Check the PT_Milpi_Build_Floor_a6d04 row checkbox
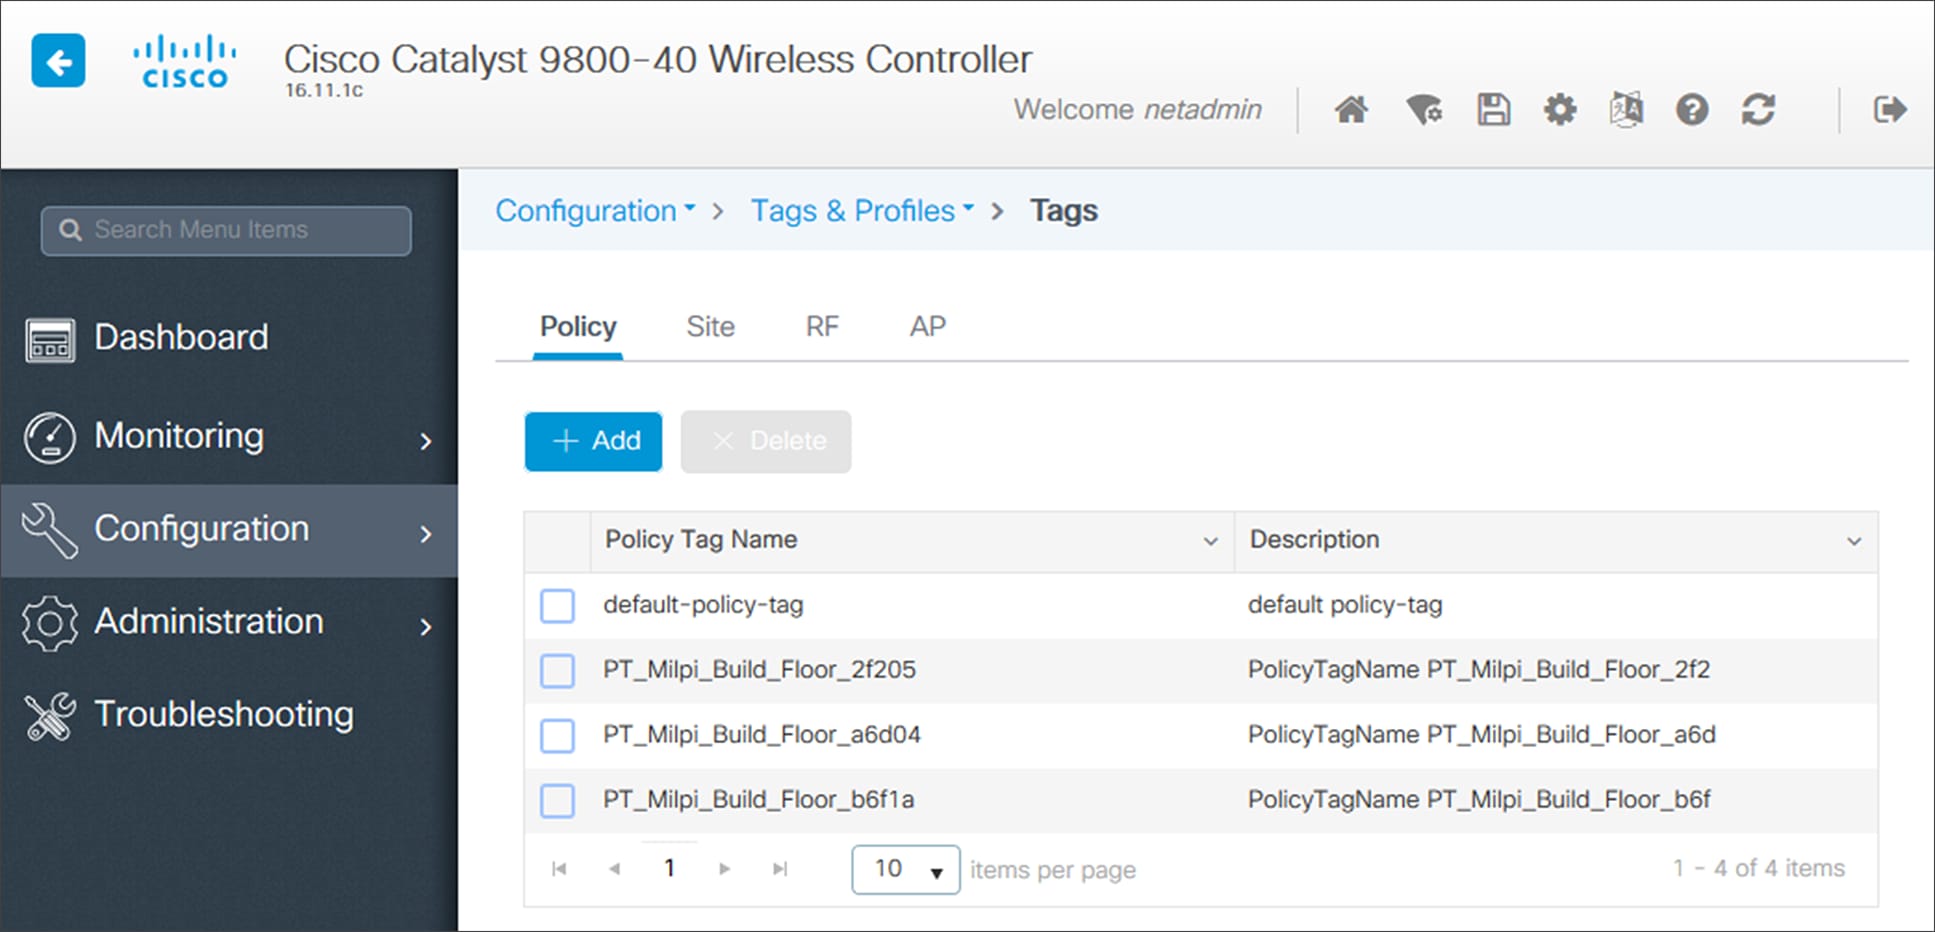This screenshot has height=932, width=1935. 557,735
